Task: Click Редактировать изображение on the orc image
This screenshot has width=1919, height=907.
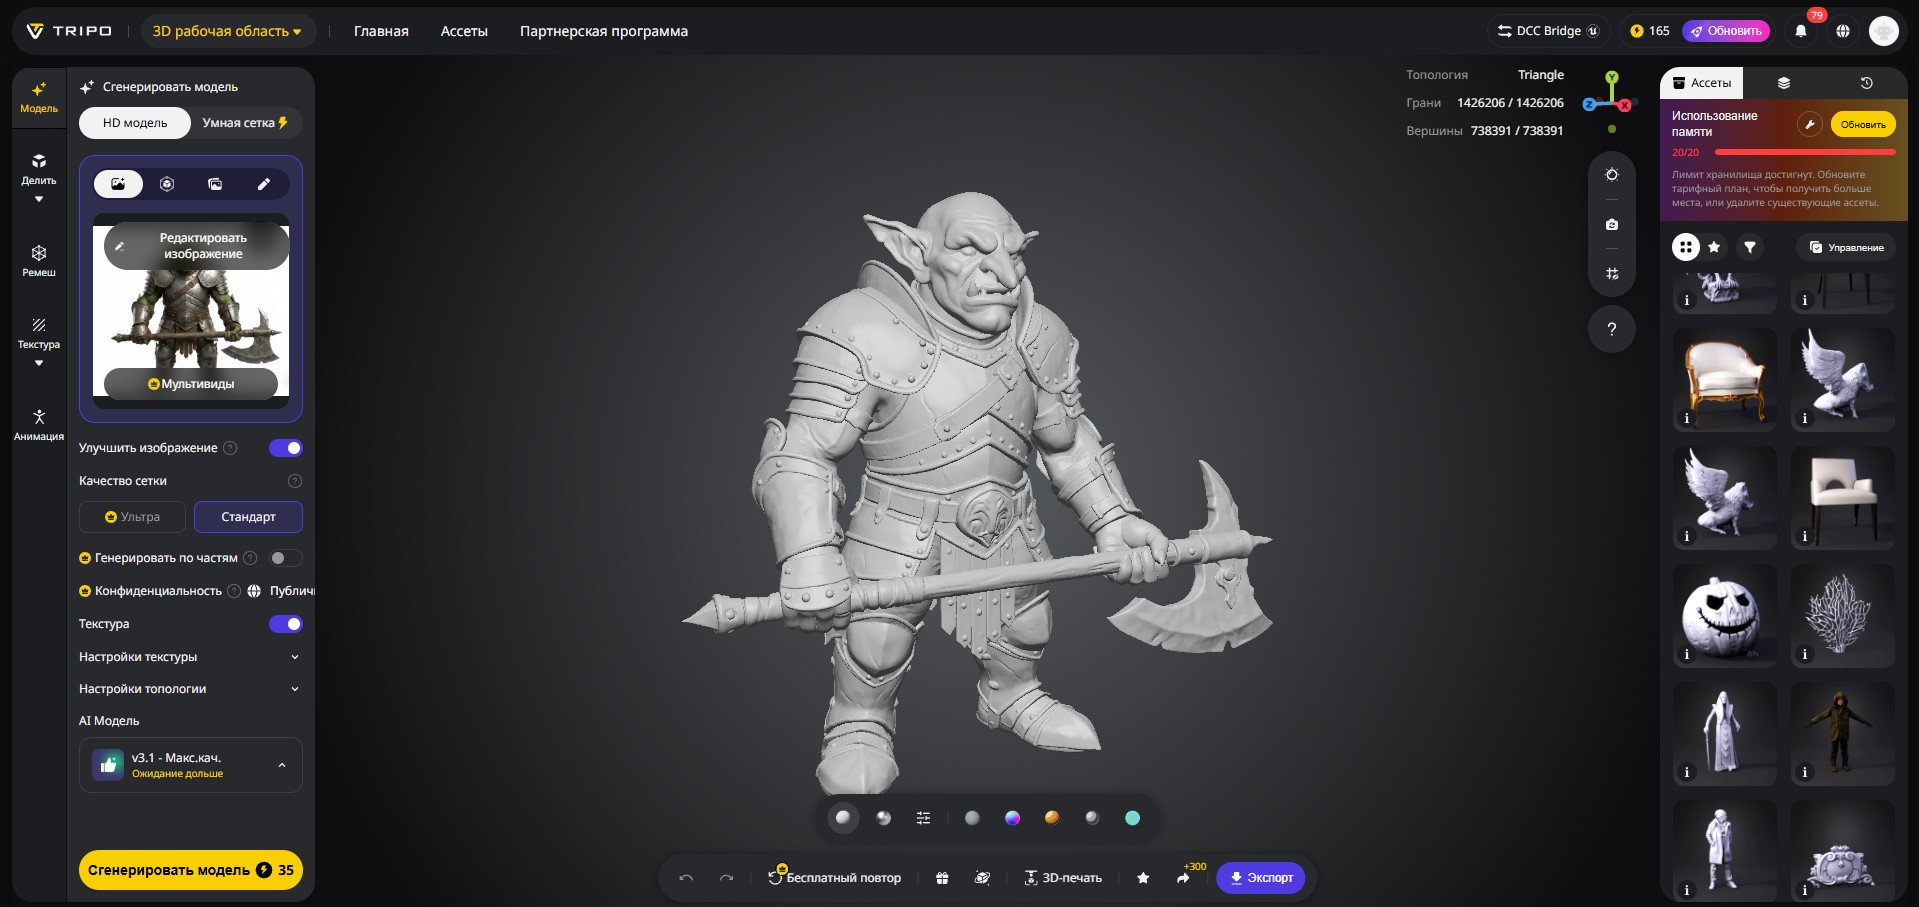Action: (196, 246)
